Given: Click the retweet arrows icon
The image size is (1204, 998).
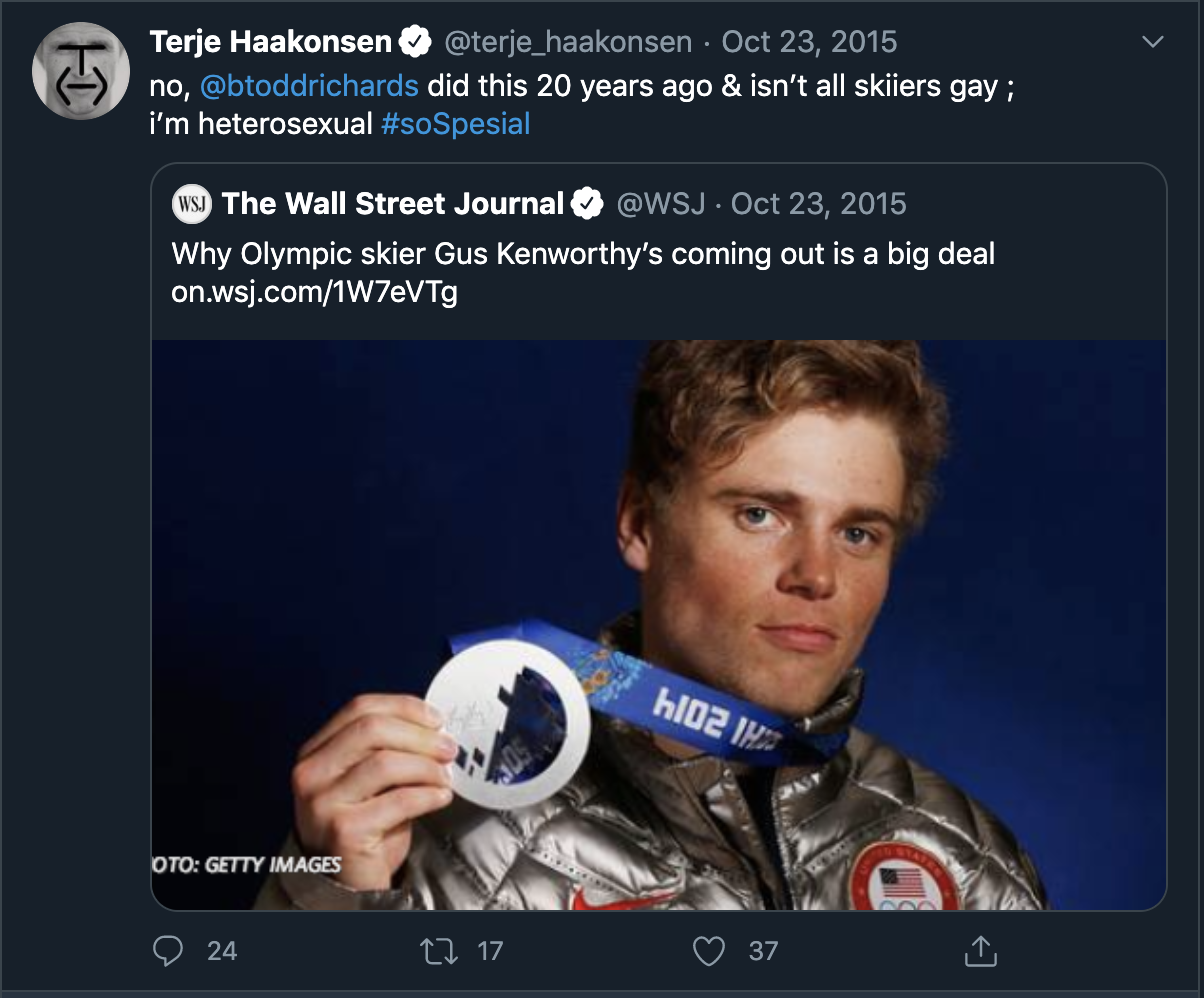Looking at the screenshot, I should point(439,950).
